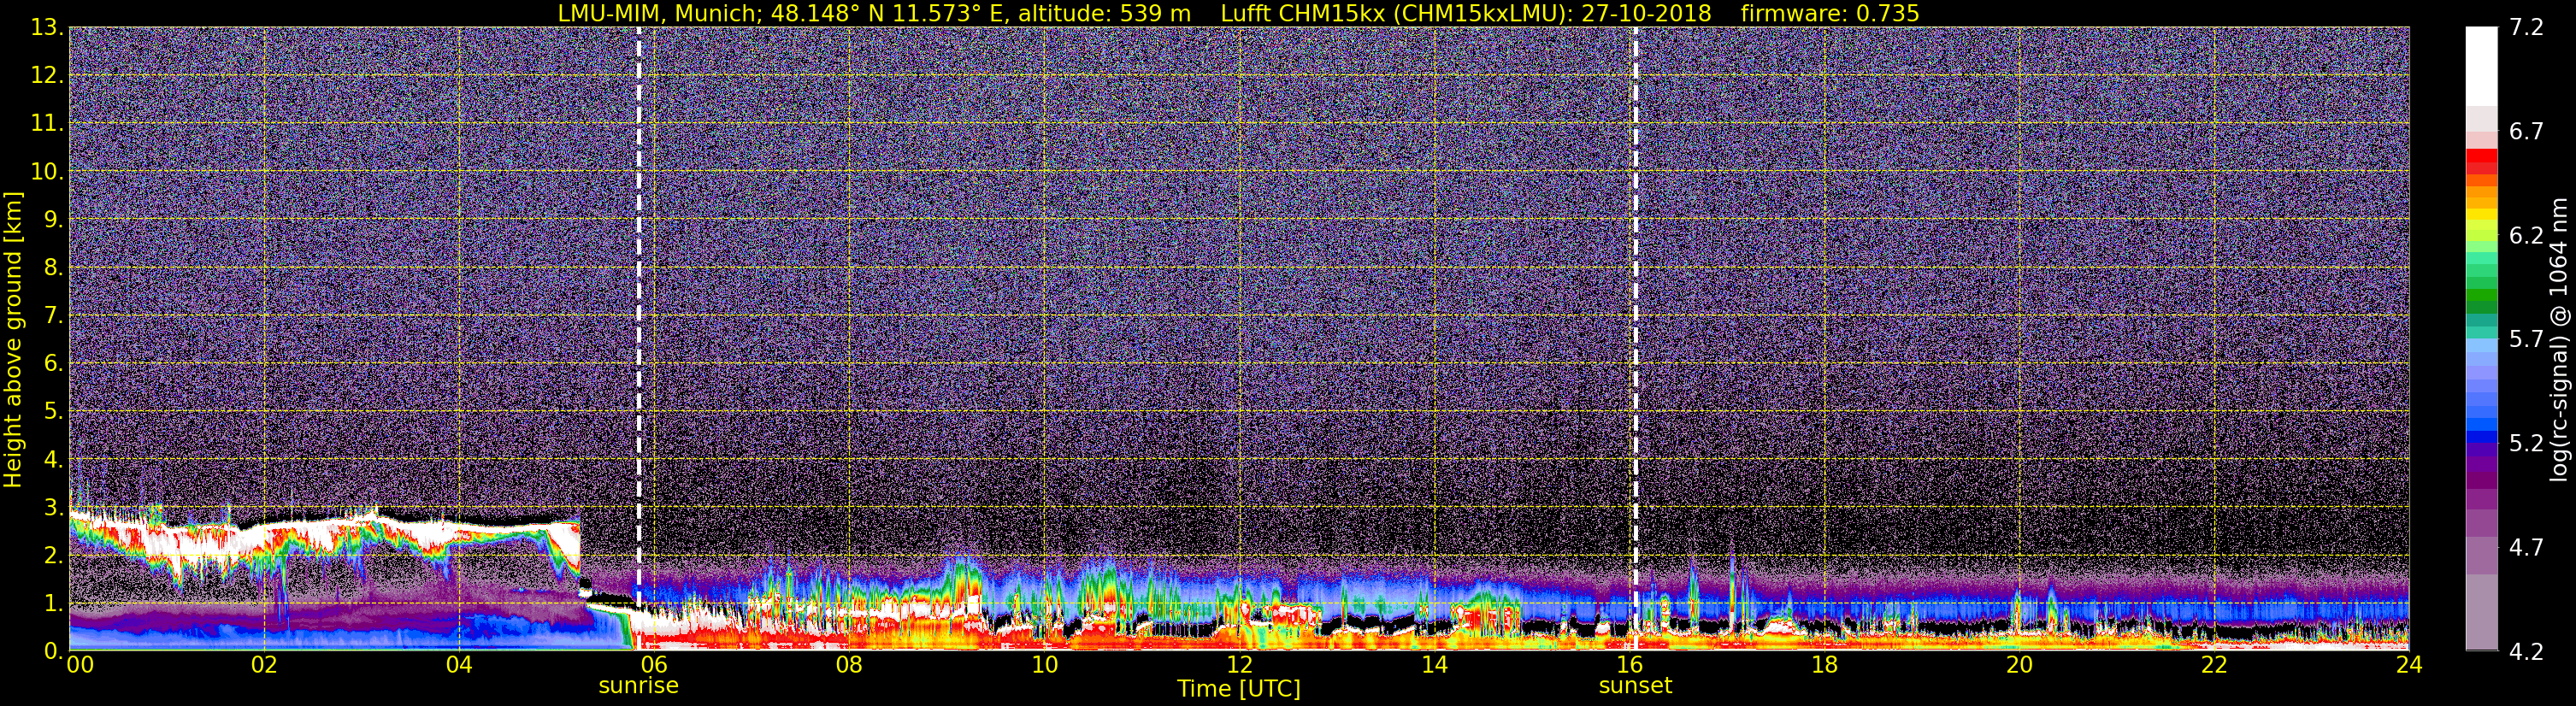Image resolution: width=2576 pixels, height=706 pixels.
Task: Click the y-axis tick label '6.'
Action: 53,363
